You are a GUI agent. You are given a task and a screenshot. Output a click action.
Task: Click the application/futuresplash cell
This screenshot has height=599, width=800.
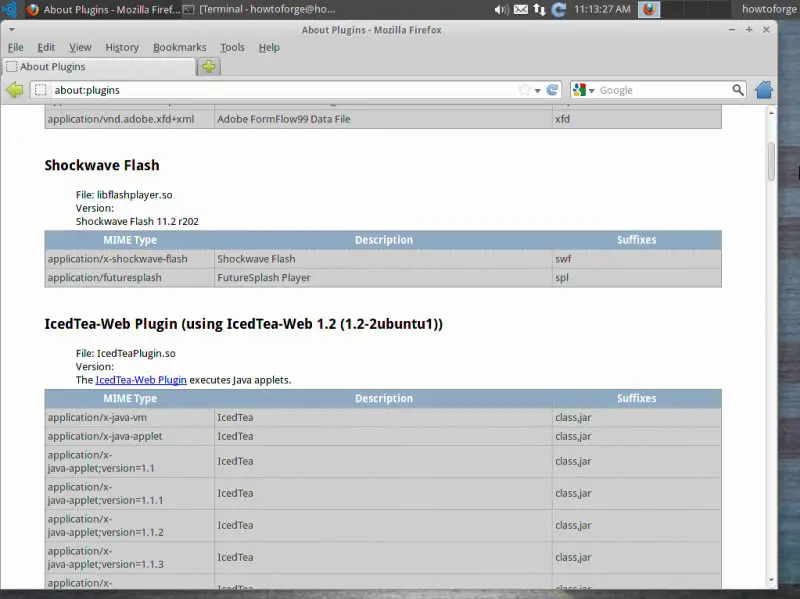point(130,278)
